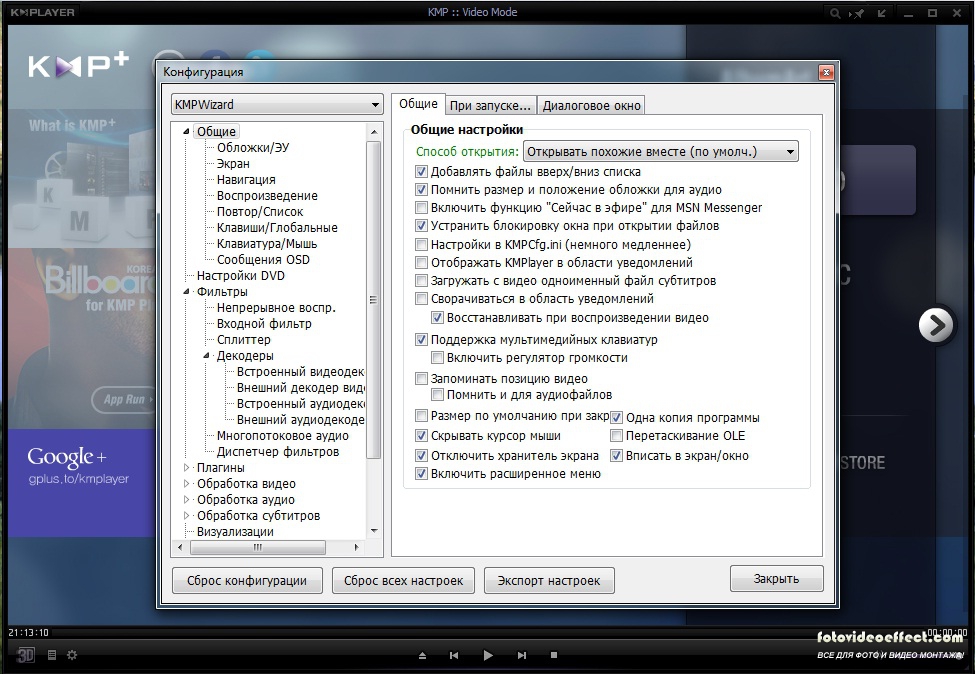Screen dimensions: 975x674
Task: Click the Закрыть button
Action: point(777,579)
